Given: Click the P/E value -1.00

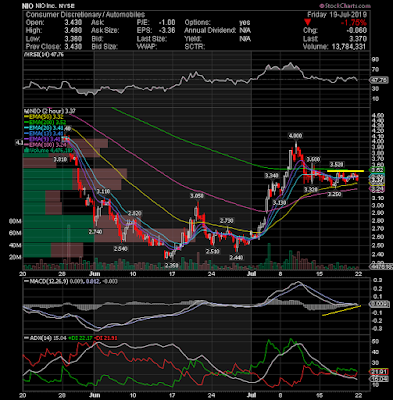Looking at the screenshot, I should tap(166, 23).
